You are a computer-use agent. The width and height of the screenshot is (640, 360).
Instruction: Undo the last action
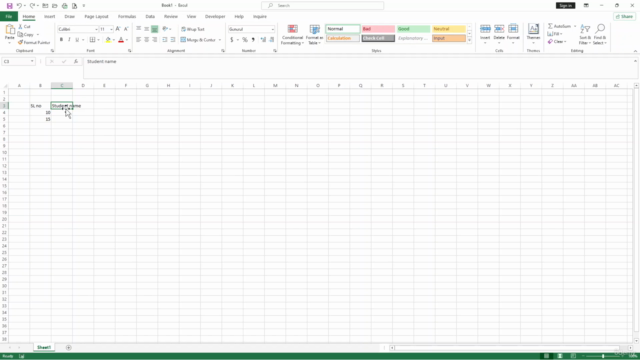pos(19,6)
